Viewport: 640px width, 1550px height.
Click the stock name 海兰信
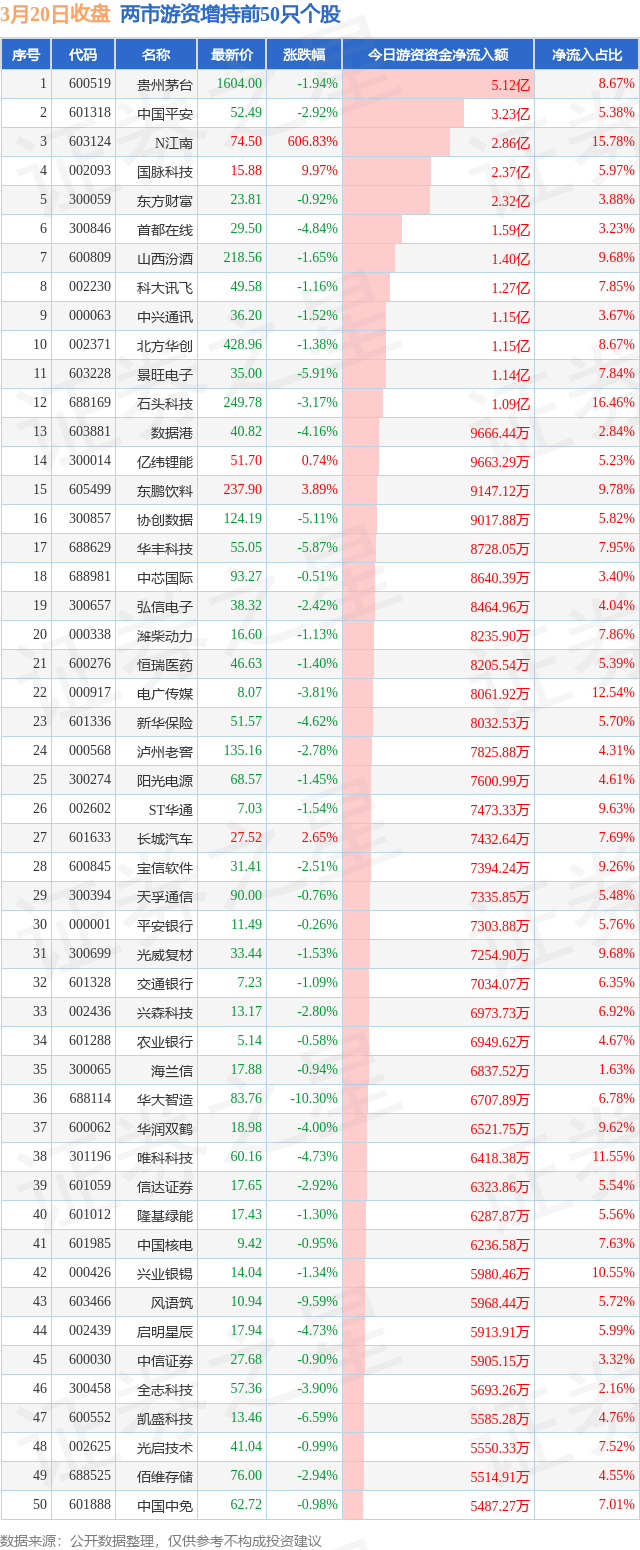pyautogui.click(x=171, y=1071)
